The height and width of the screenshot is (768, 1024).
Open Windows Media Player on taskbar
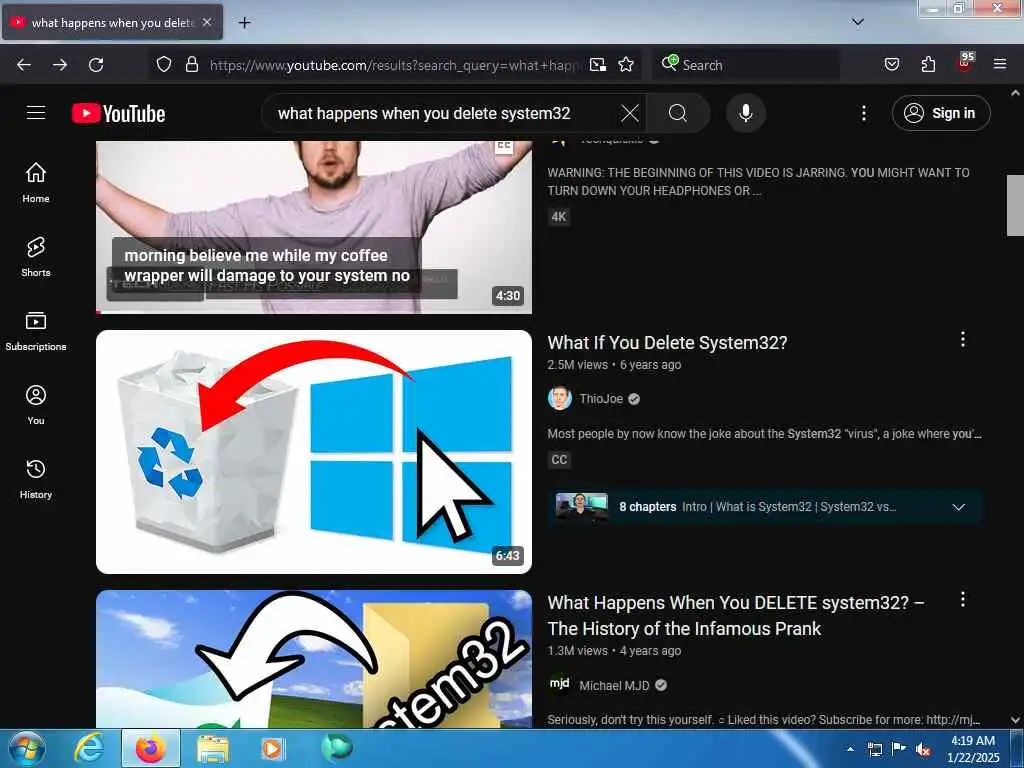tap(272, 748)
